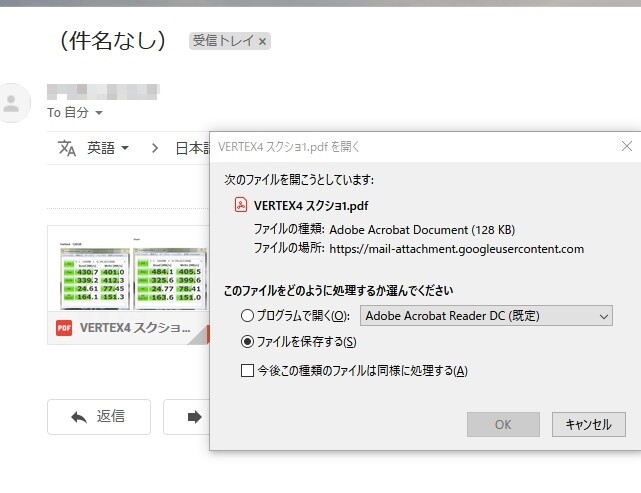Screen dimensions: 641x493
Task: Select プログラムで開く radio button
Action: pyautogui.click(x=247, y=316)
